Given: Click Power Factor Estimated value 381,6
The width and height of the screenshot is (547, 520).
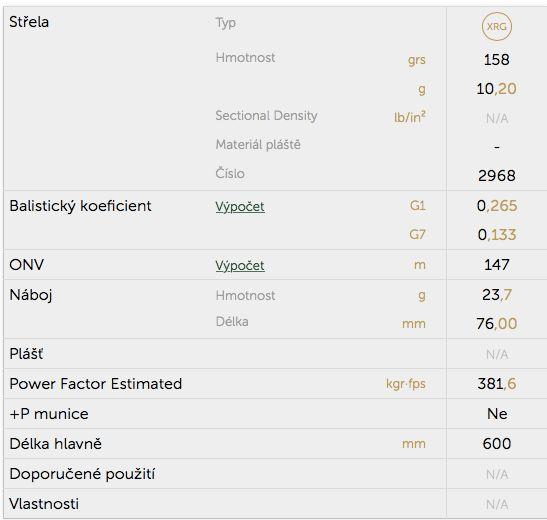Looking at the screenshot, I should 497,384.
